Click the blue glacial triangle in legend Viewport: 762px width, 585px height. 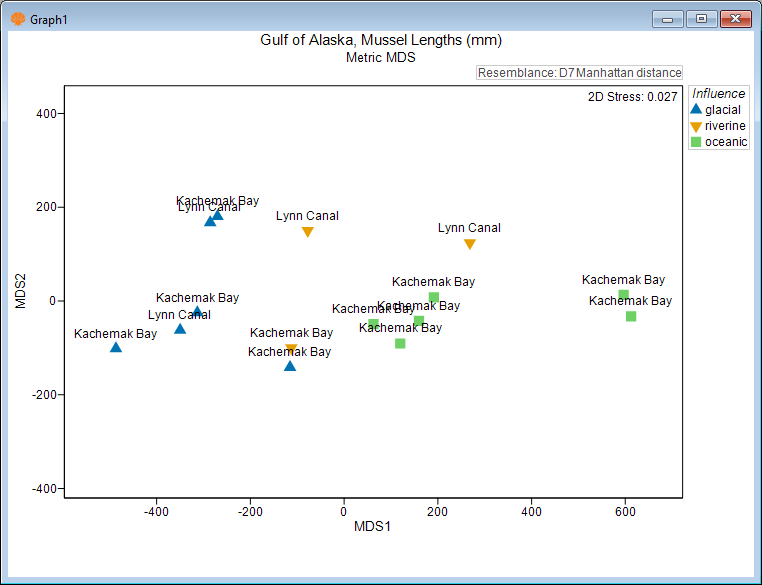696,110
